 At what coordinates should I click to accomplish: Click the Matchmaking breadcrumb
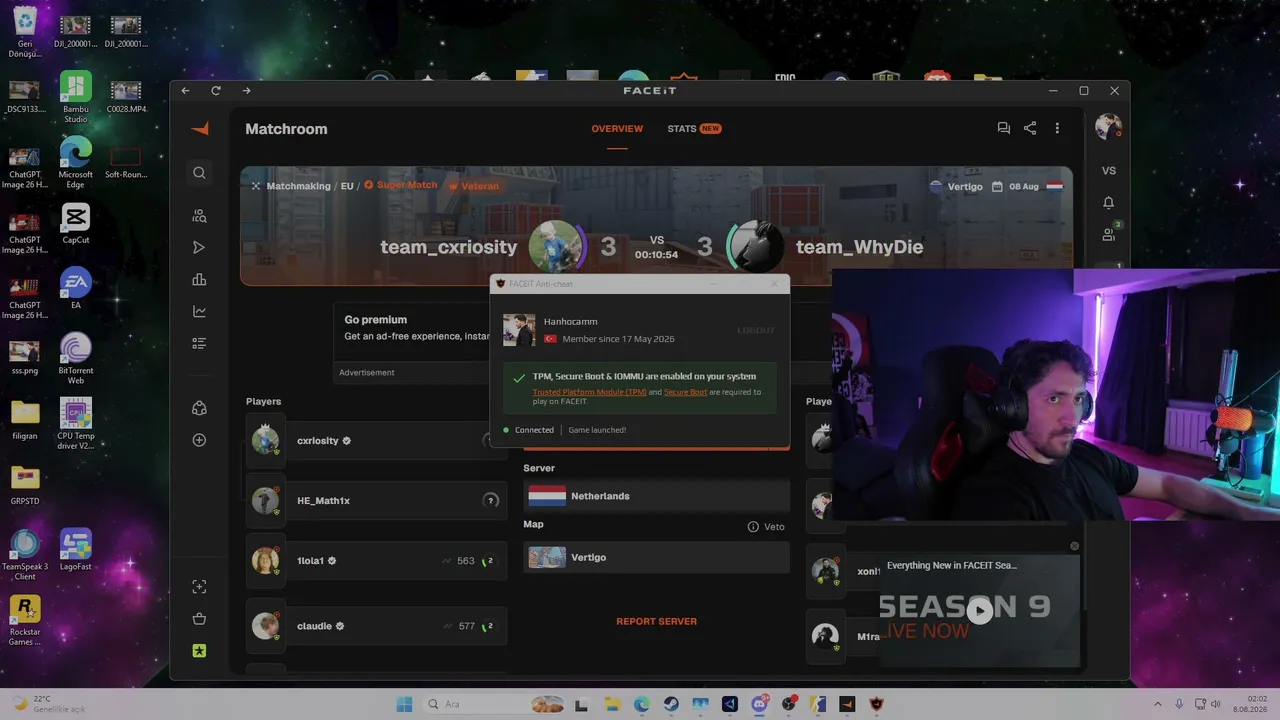click(x=298, y=186)
